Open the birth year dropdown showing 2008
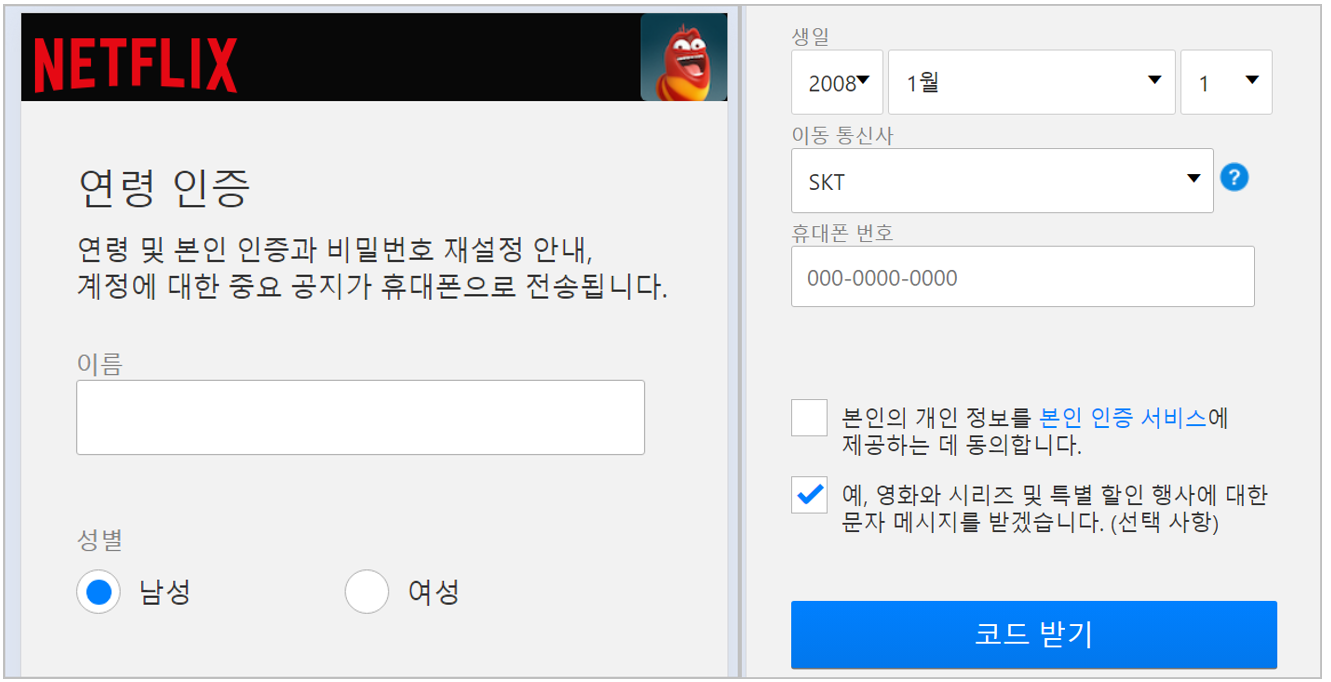Screen dimensions: 1331x682 coord(837,82)
